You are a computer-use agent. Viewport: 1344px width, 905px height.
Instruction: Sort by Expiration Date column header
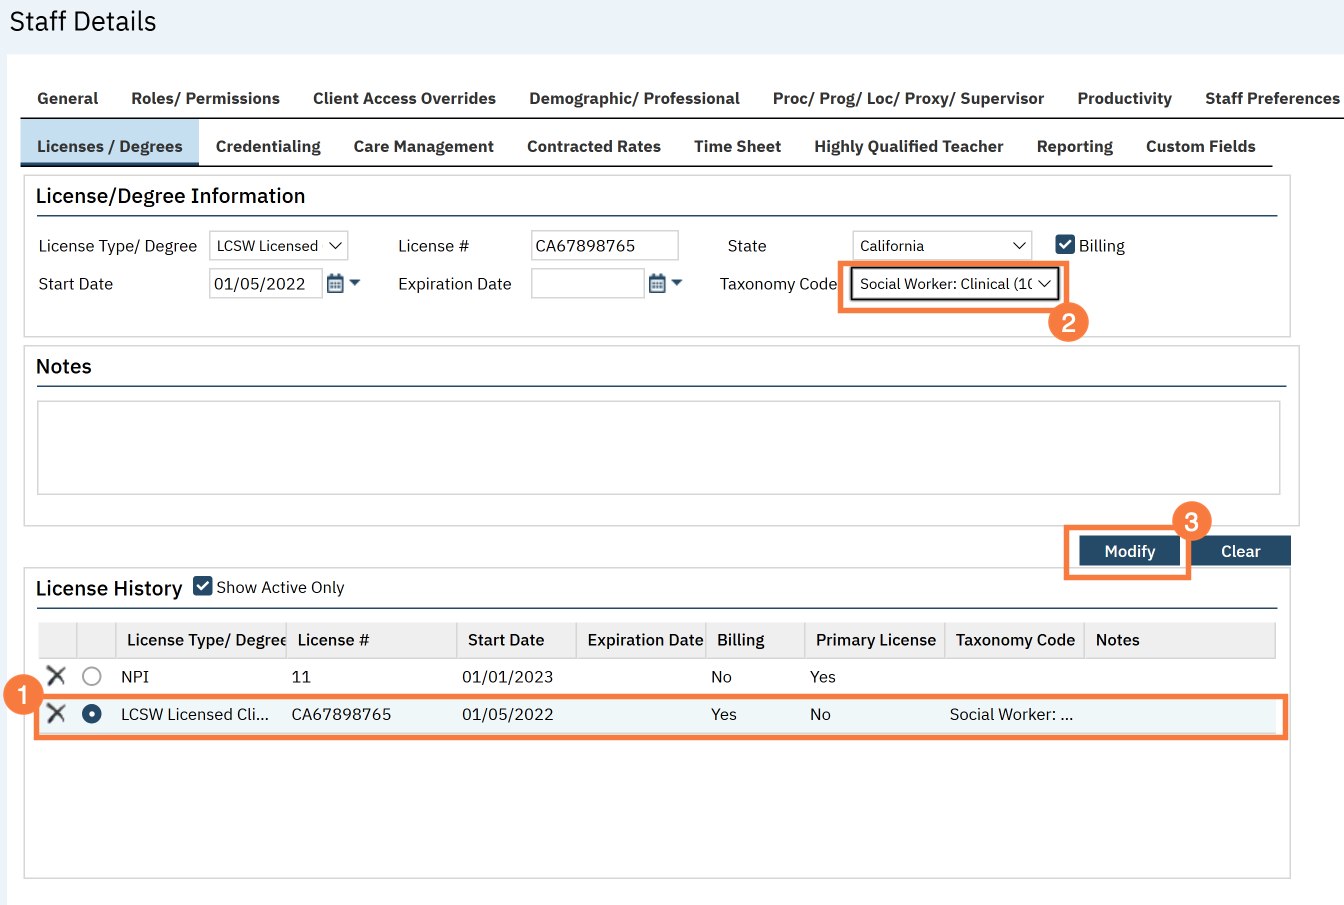642,640
